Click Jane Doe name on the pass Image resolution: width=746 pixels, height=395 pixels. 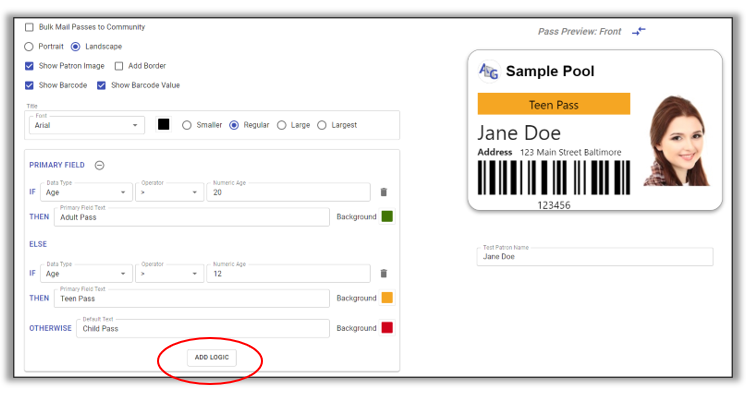[519, 133]
